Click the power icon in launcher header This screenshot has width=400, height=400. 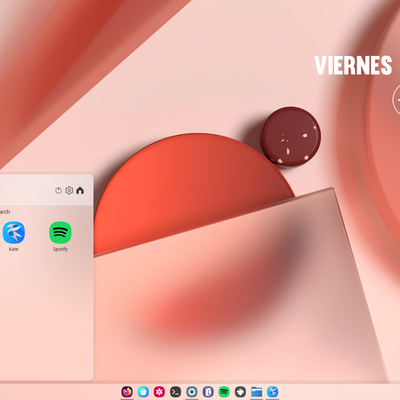point(58,190)
